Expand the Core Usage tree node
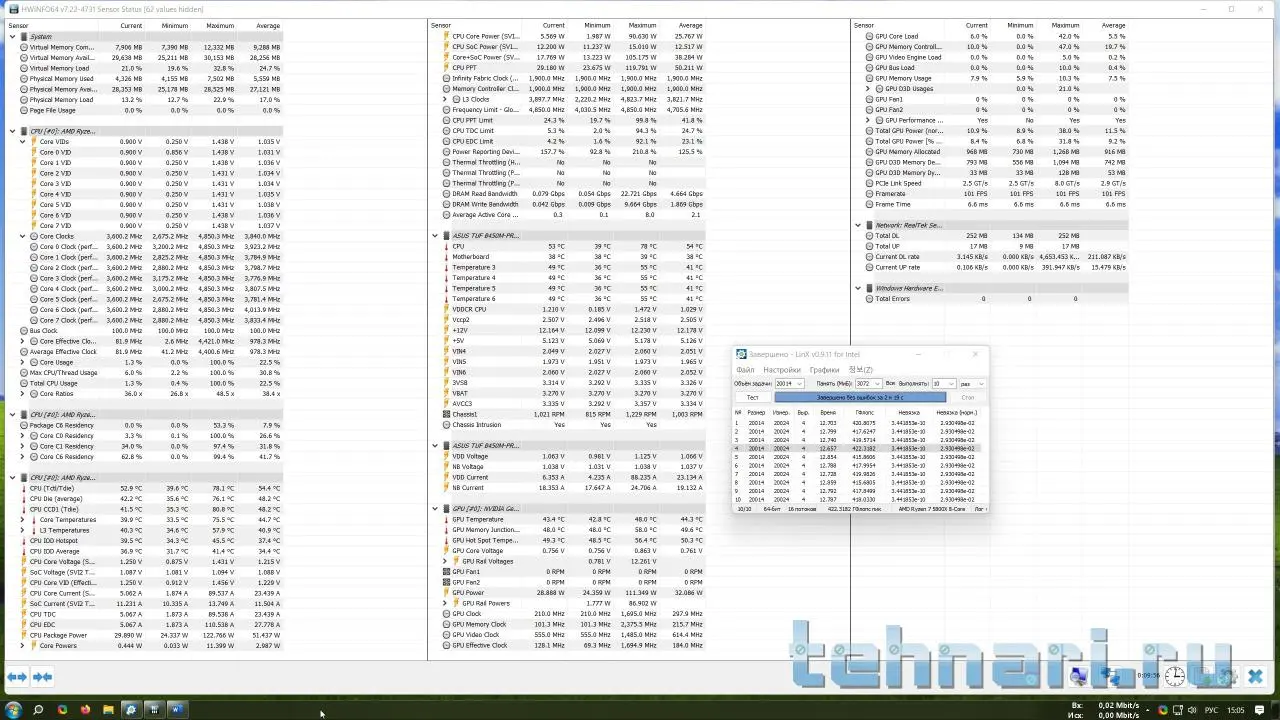This screenshot has height=720, width=1280. [x=22, y=362]
